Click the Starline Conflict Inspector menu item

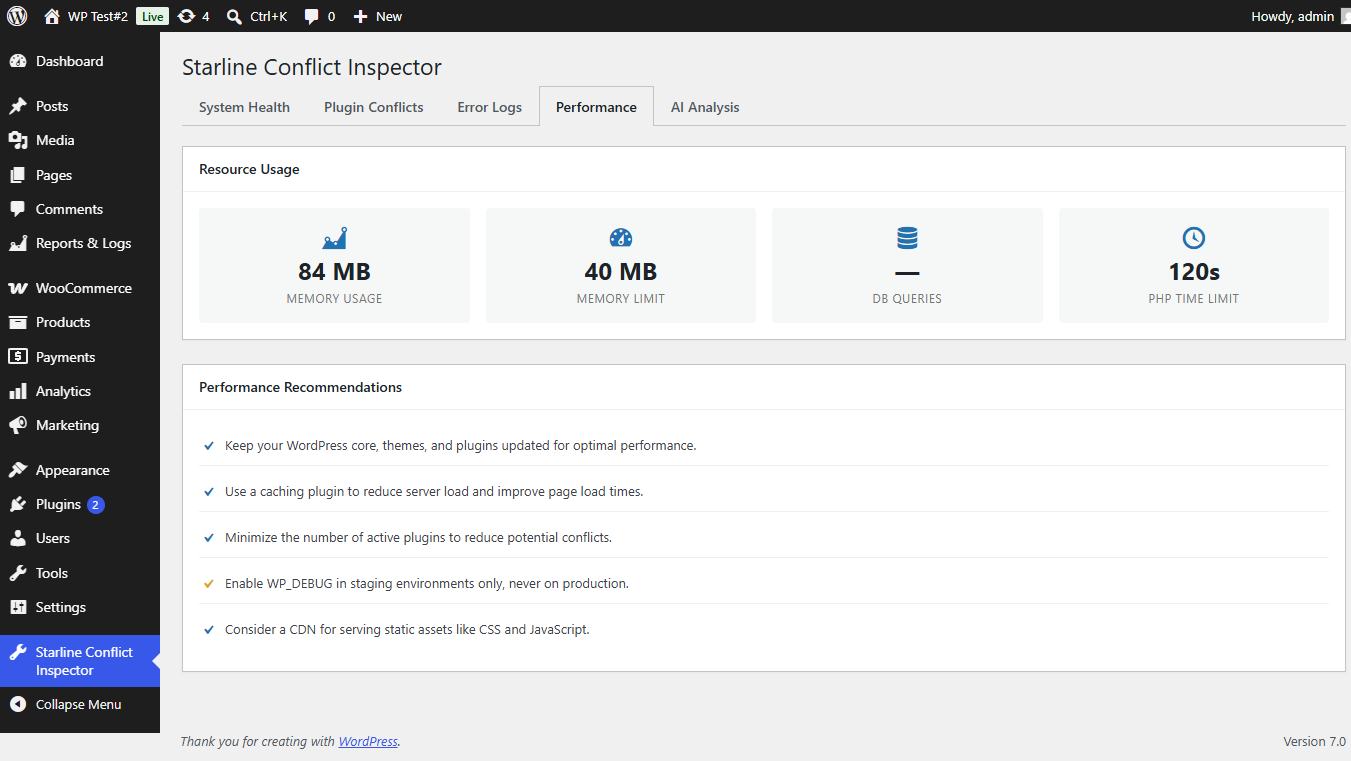(x=80, y=661)
